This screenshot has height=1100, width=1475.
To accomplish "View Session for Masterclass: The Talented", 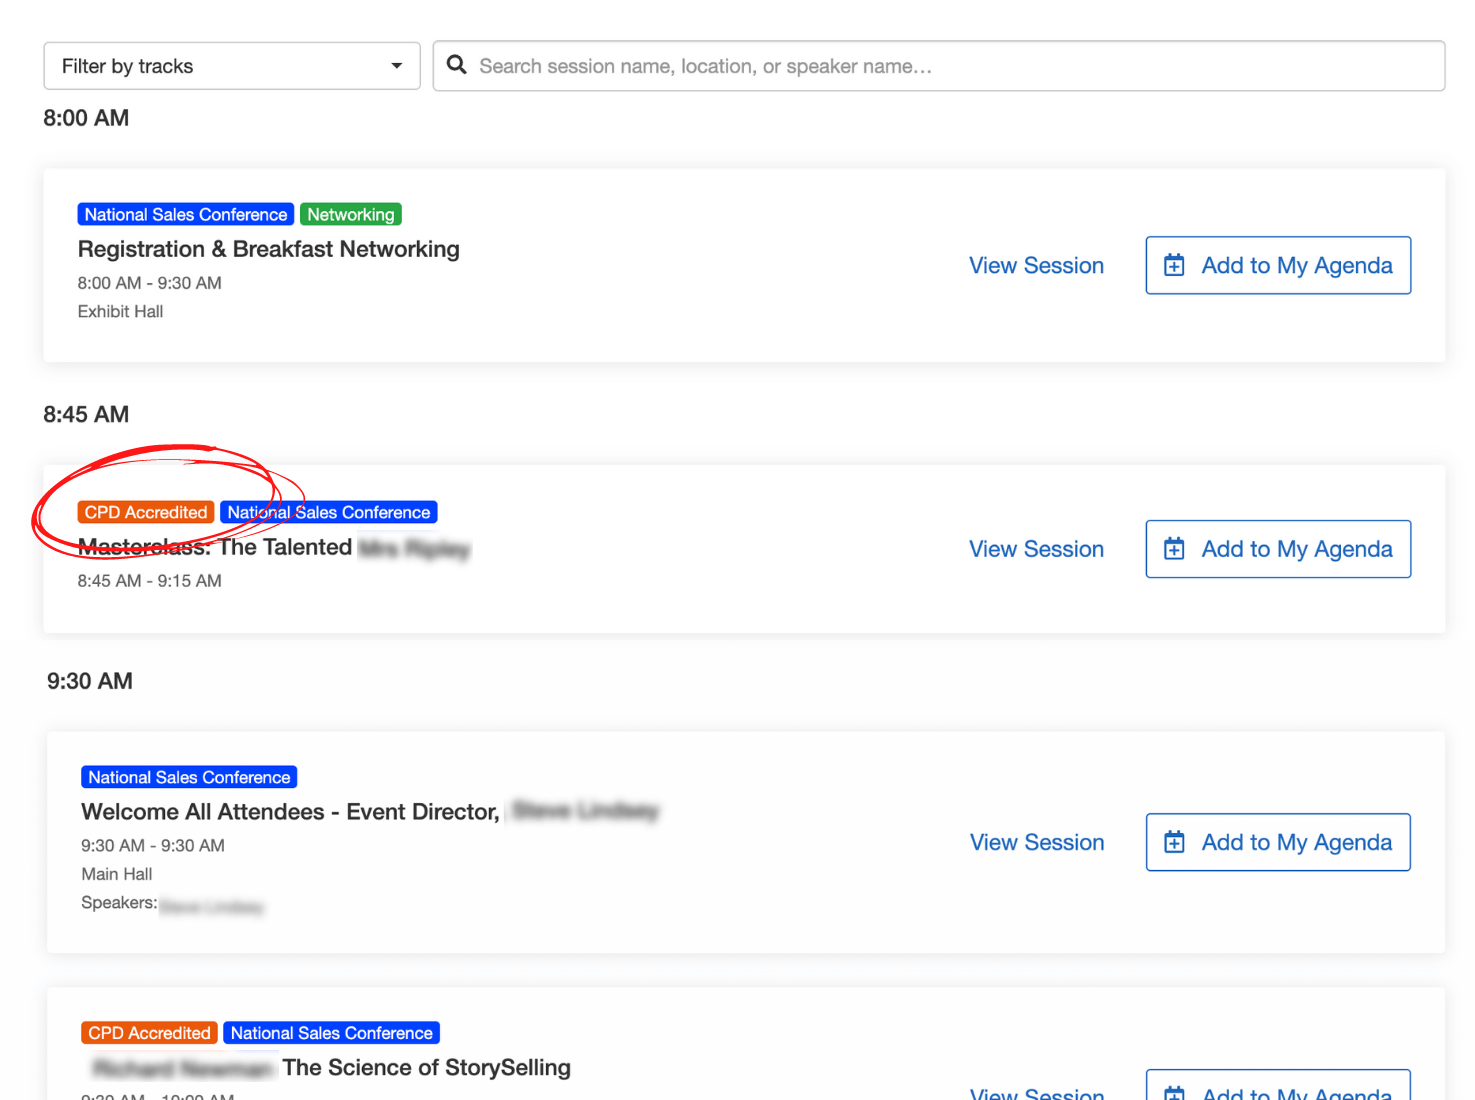I will (x=1036, y=549).
